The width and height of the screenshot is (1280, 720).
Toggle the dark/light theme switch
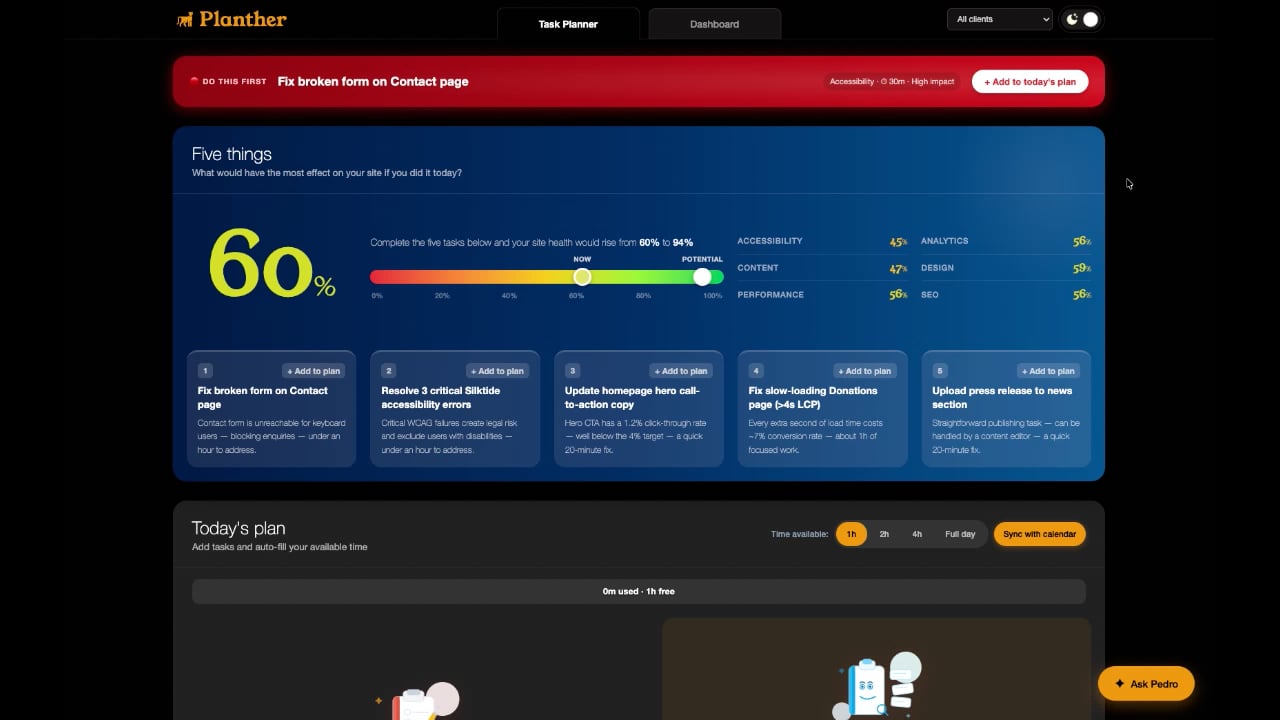pos(1081,19)
